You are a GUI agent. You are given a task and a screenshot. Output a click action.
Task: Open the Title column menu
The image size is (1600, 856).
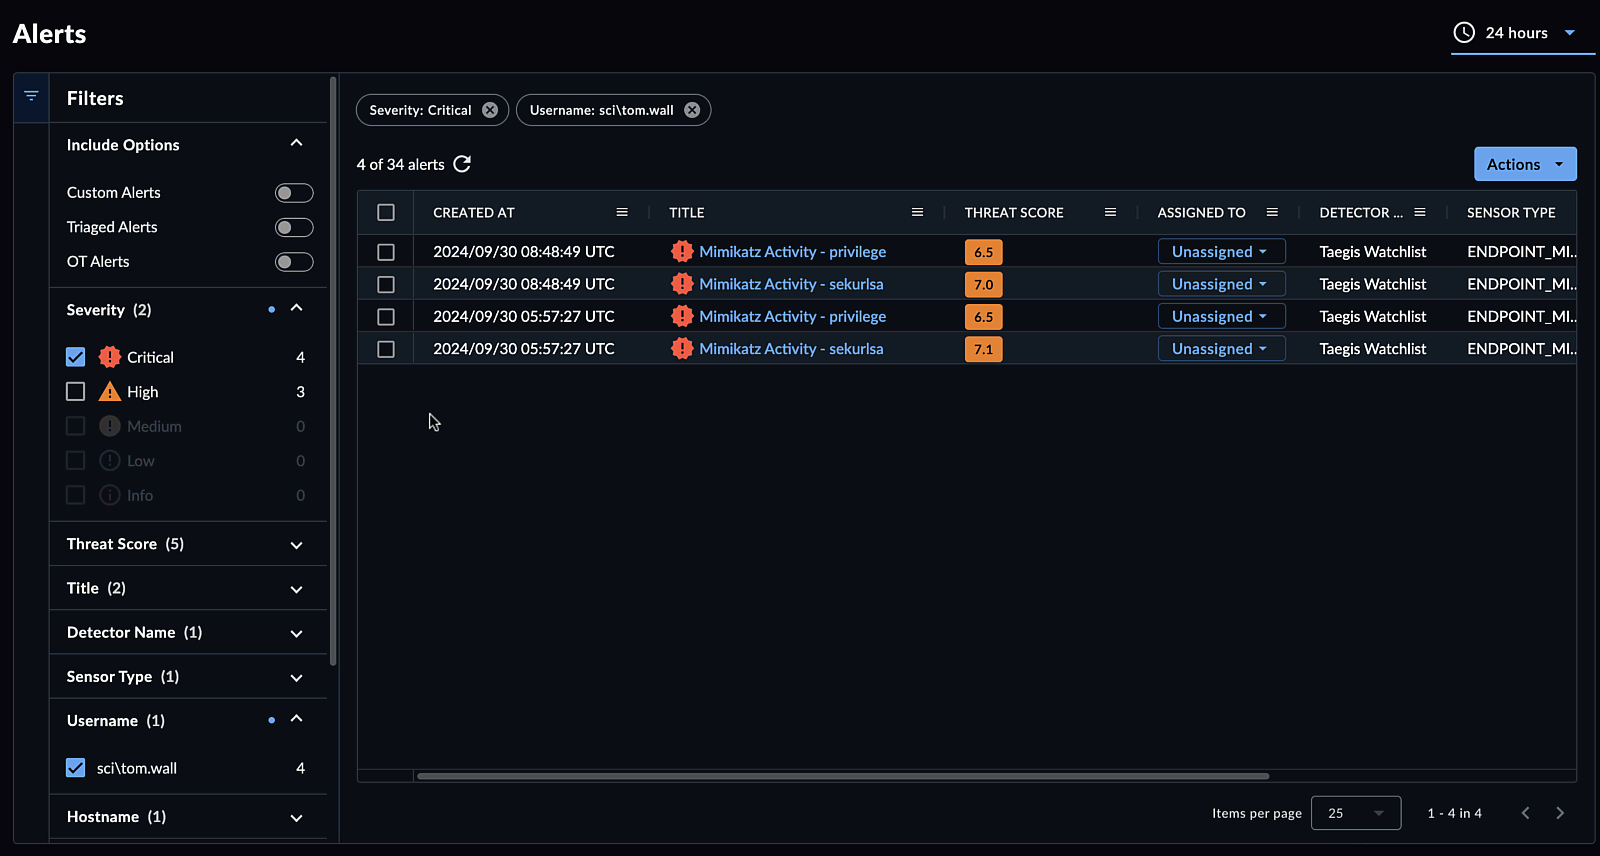click(917, 212)
